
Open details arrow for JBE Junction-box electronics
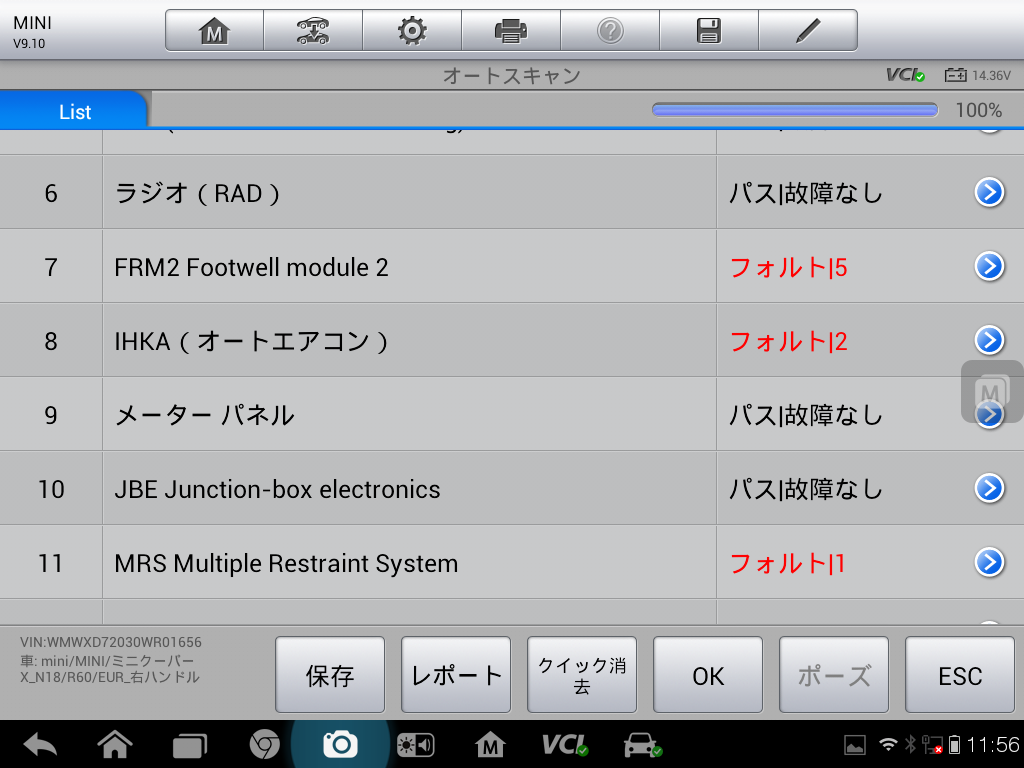coord(989,488)
